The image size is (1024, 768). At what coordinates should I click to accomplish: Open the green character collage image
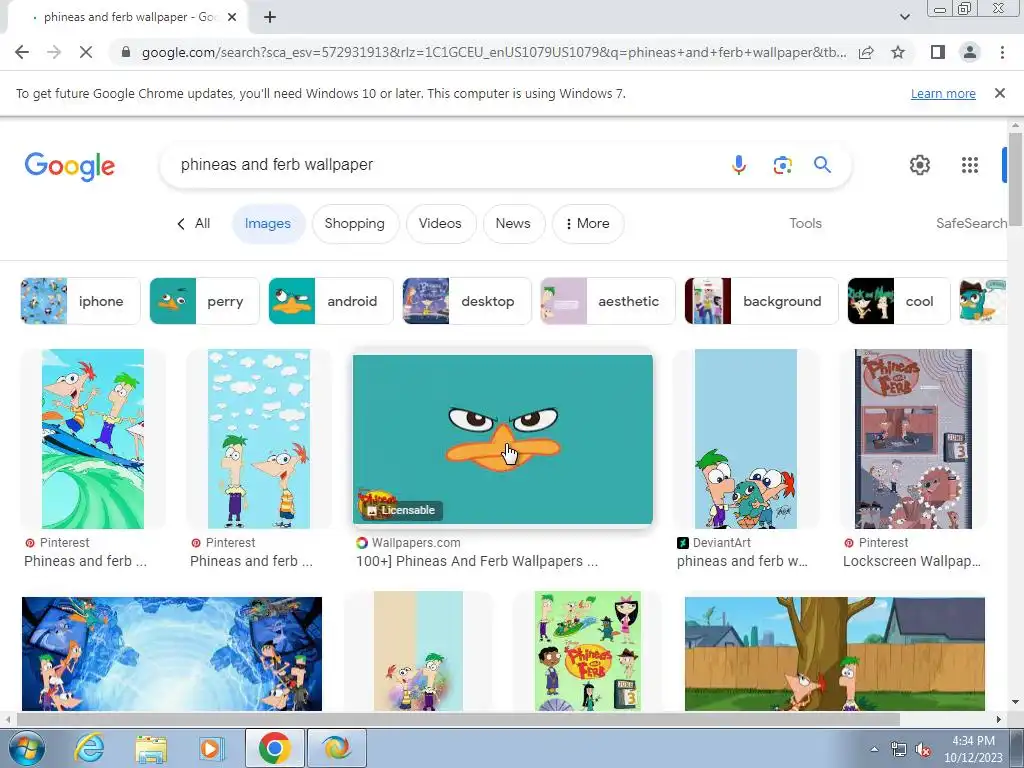[588, 651]
